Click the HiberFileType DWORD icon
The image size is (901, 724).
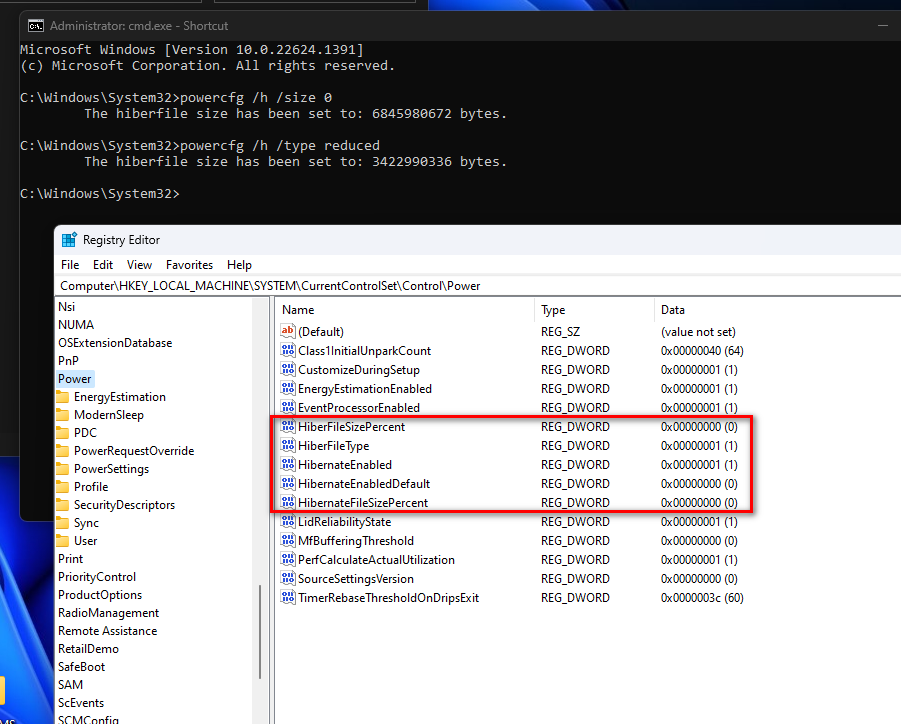click(287, 445)
